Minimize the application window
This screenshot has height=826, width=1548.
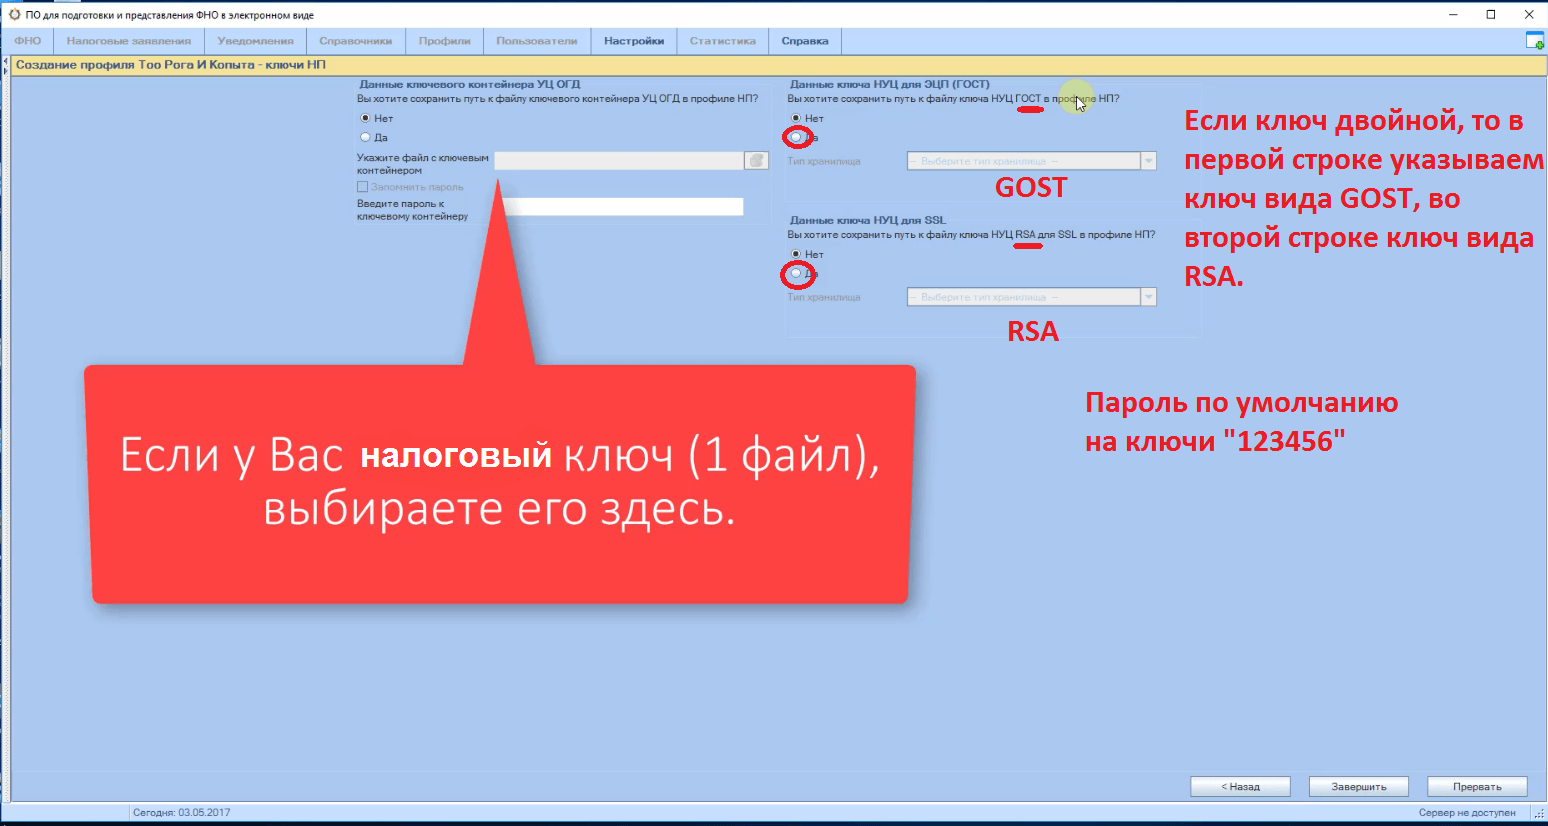tap(1453, 14)
